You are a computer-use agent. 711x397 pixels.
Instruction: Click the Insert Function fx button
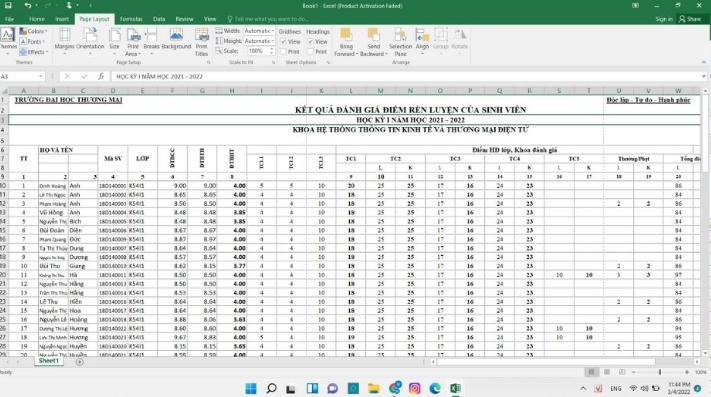pyautogui.click(x=101, y=76)
